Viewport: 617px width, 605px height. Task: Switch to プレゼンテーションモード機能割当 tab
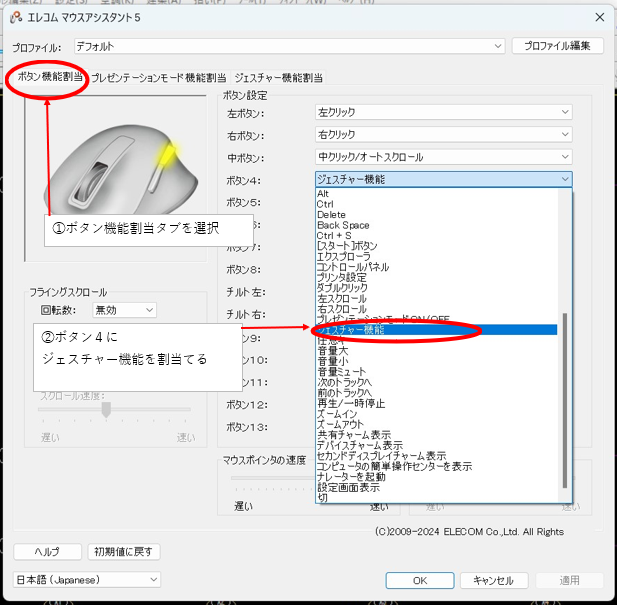(x=159, y=78)
